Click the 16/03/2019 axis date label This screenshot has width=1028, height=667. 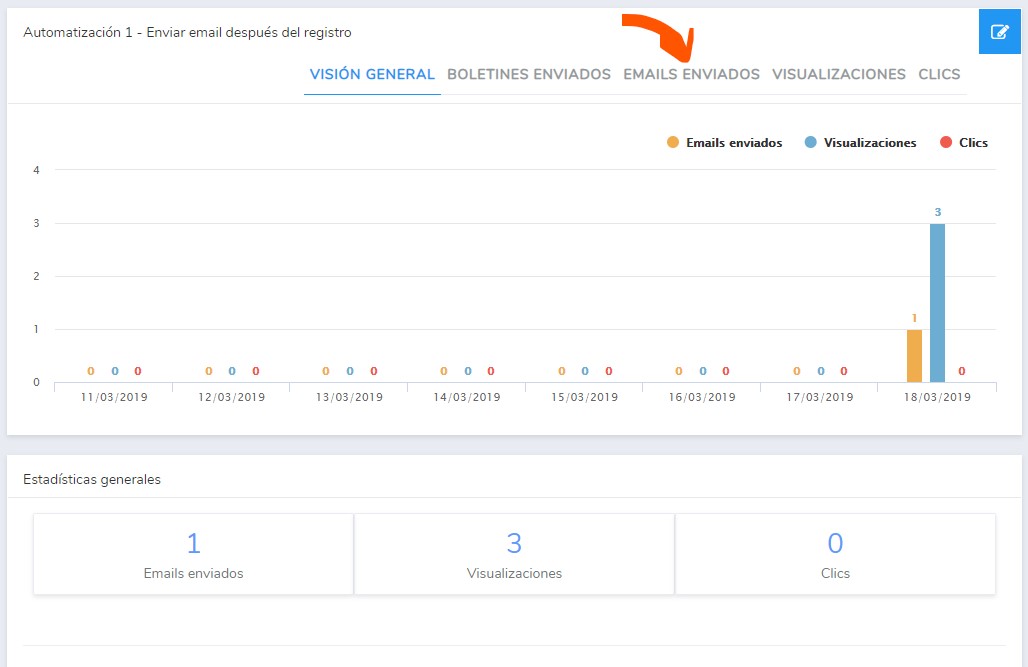(x=702, y=397)
